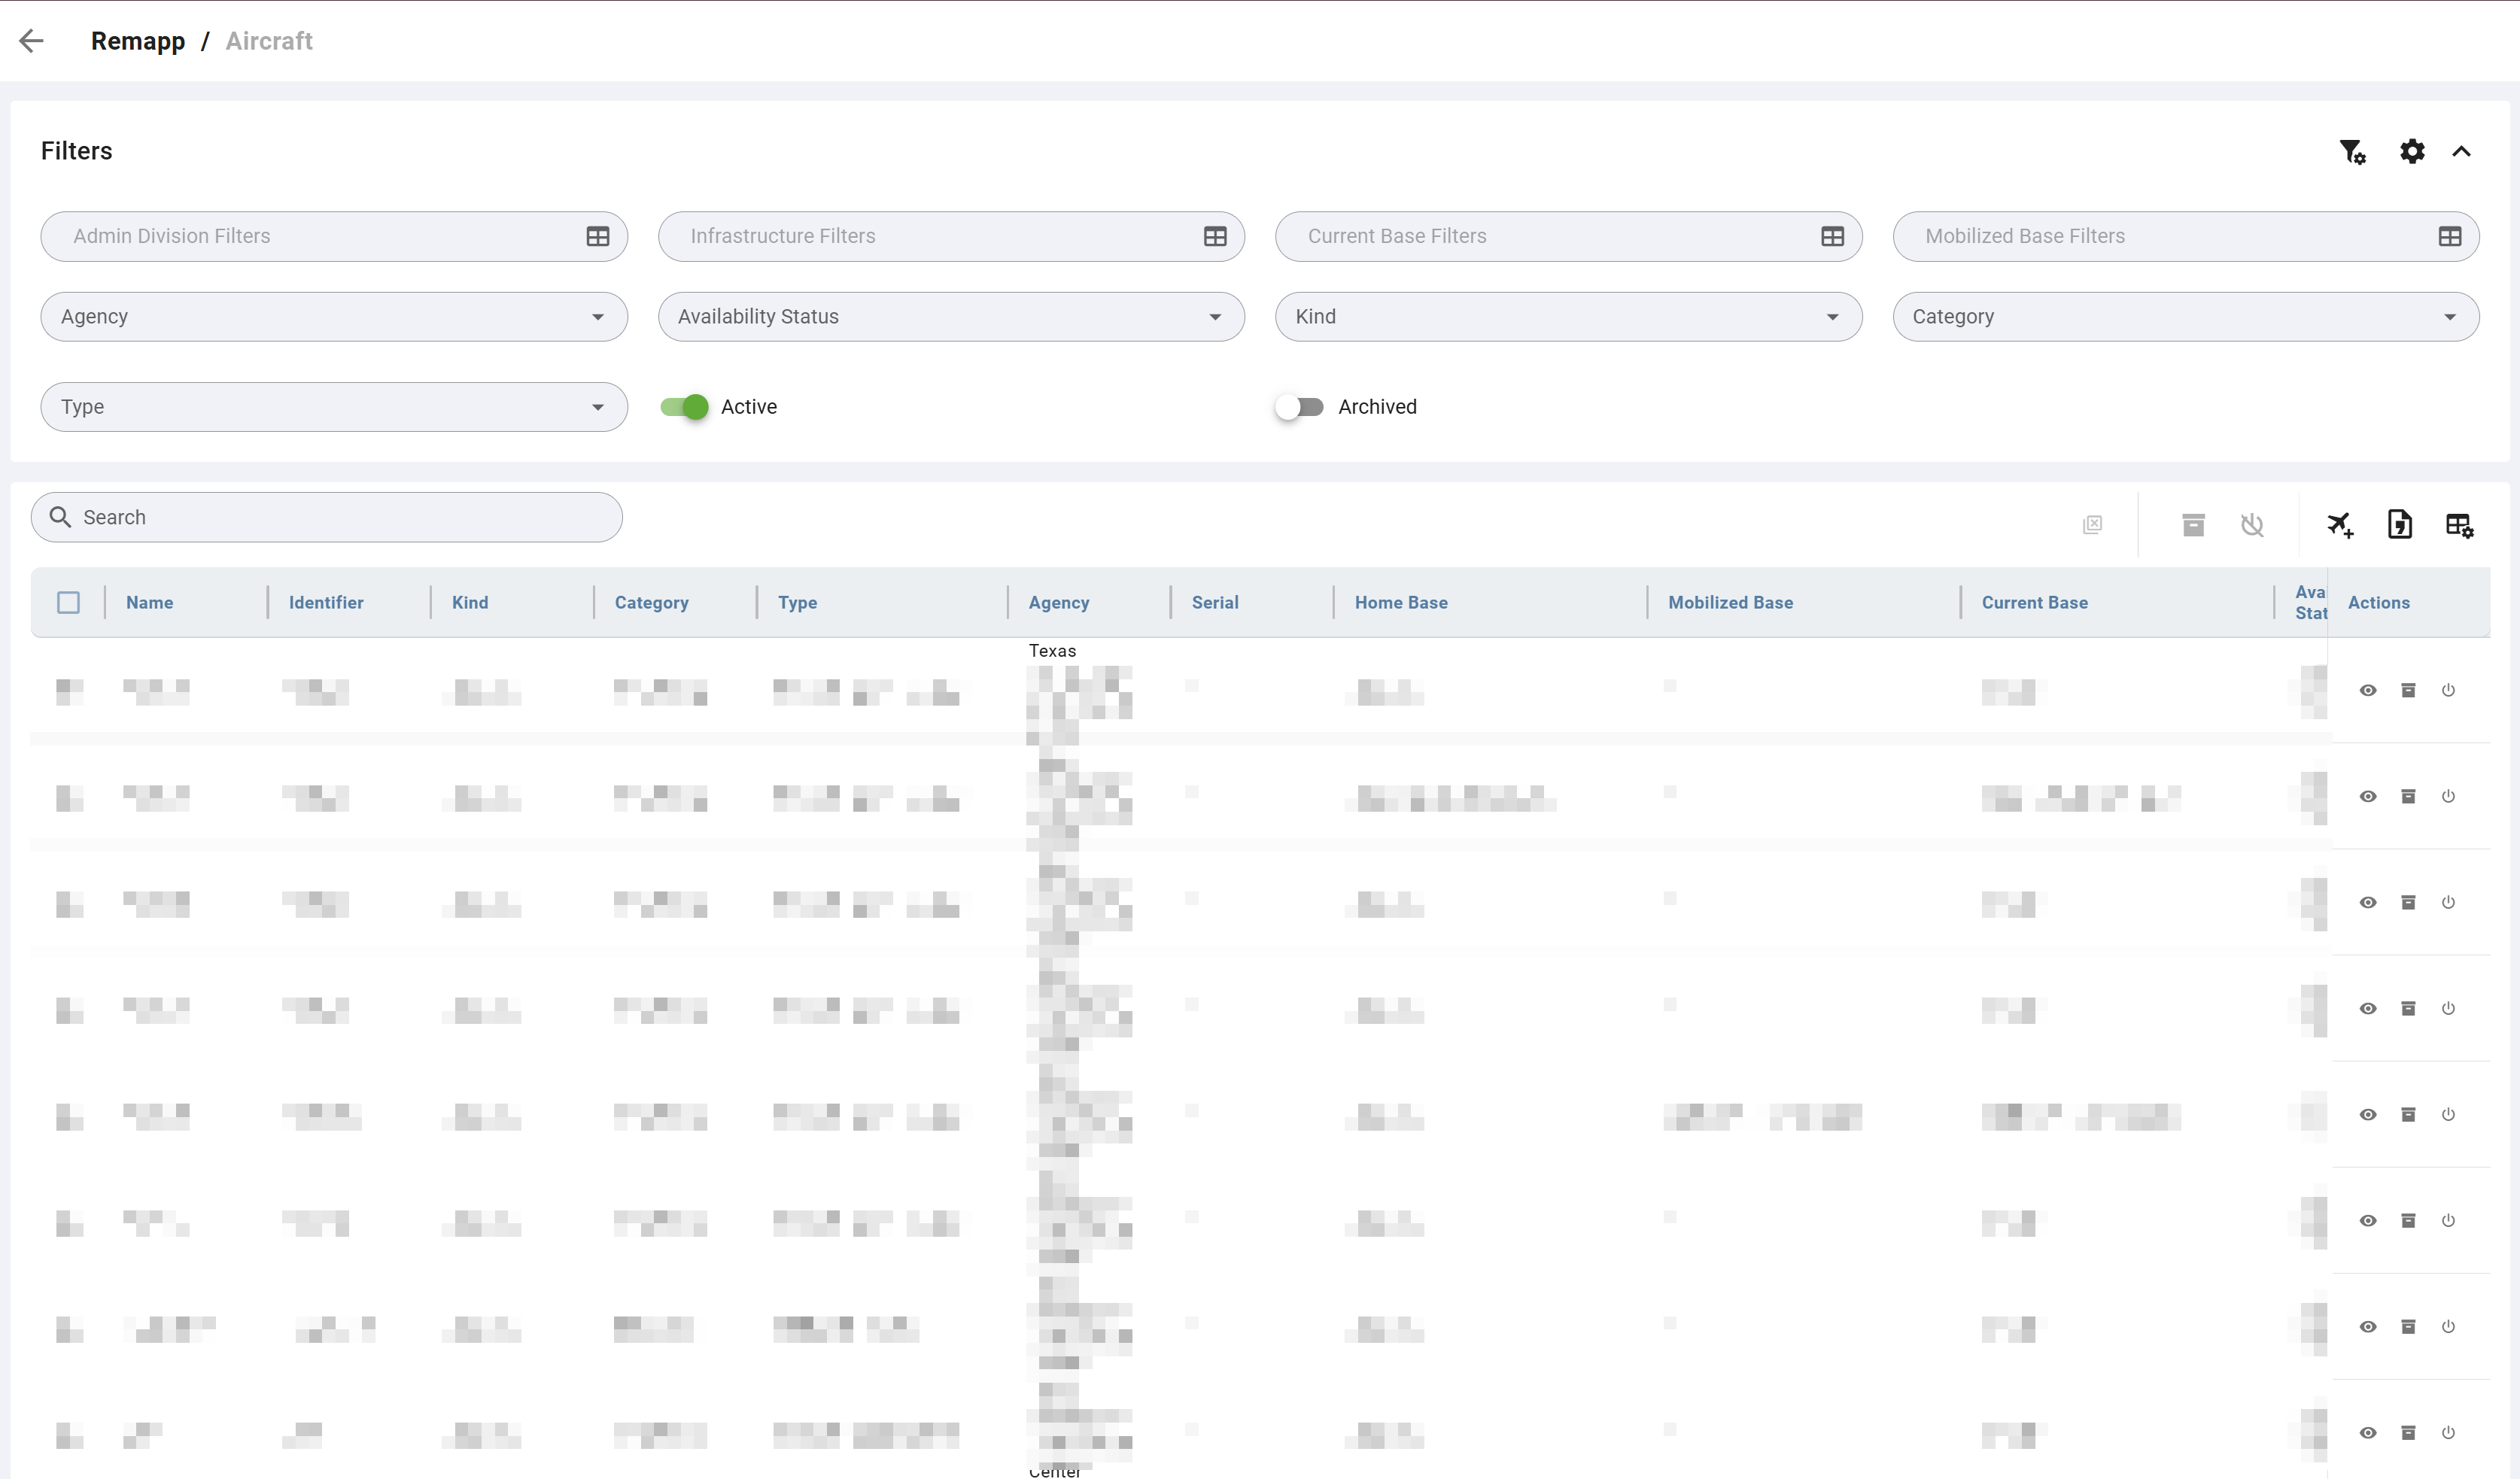
Task: Add a new aircraft with the plane-plus icon
Action: click(2340, 524)
